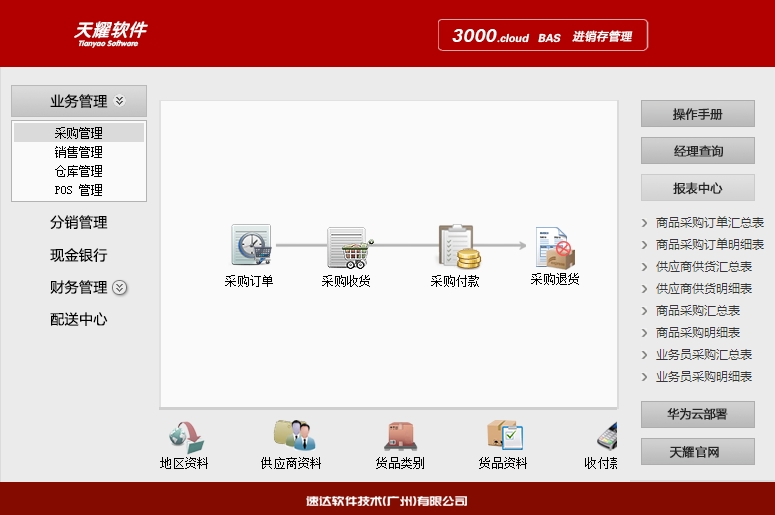Click the 货品资料 label

click(x=503, y=463)
